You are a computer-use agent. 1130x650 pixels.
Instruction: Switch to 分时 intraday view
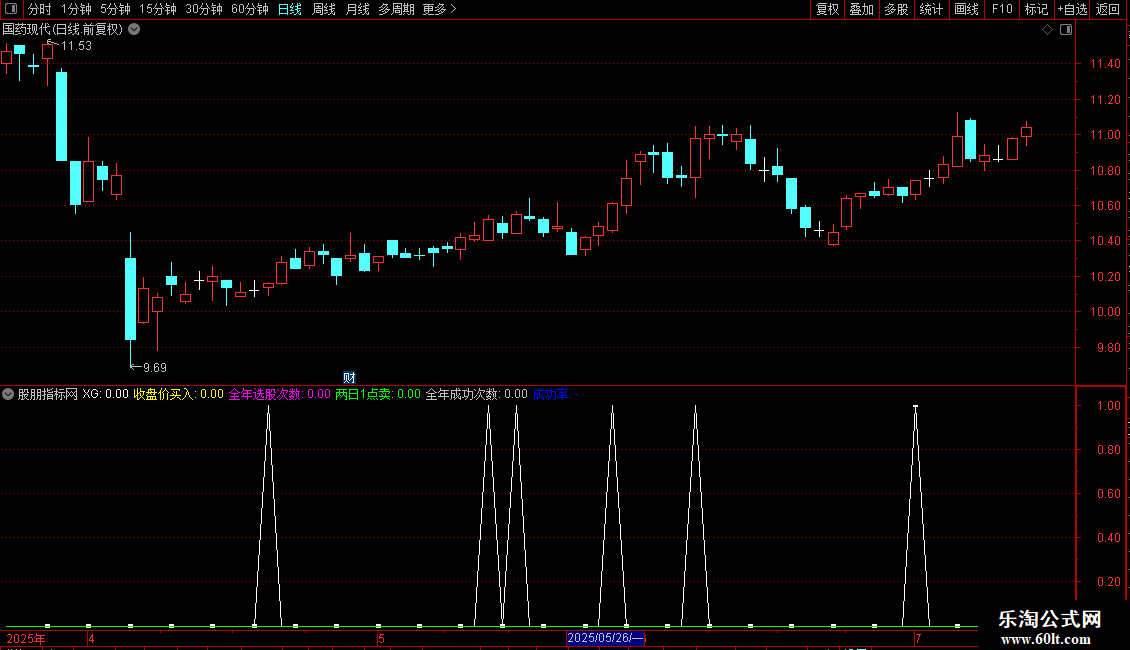40,9
